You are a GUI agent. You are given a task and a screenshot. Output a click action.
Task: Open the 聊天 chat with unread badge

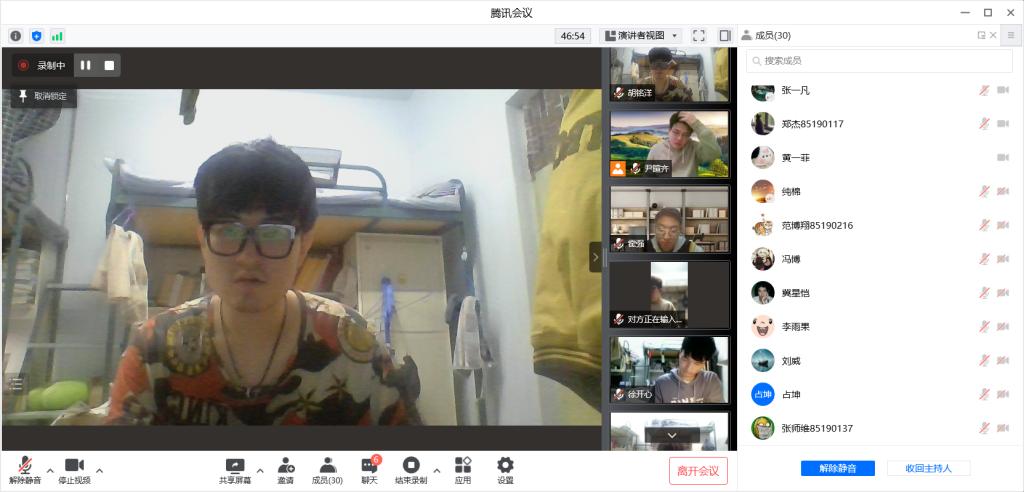(370, 469)
